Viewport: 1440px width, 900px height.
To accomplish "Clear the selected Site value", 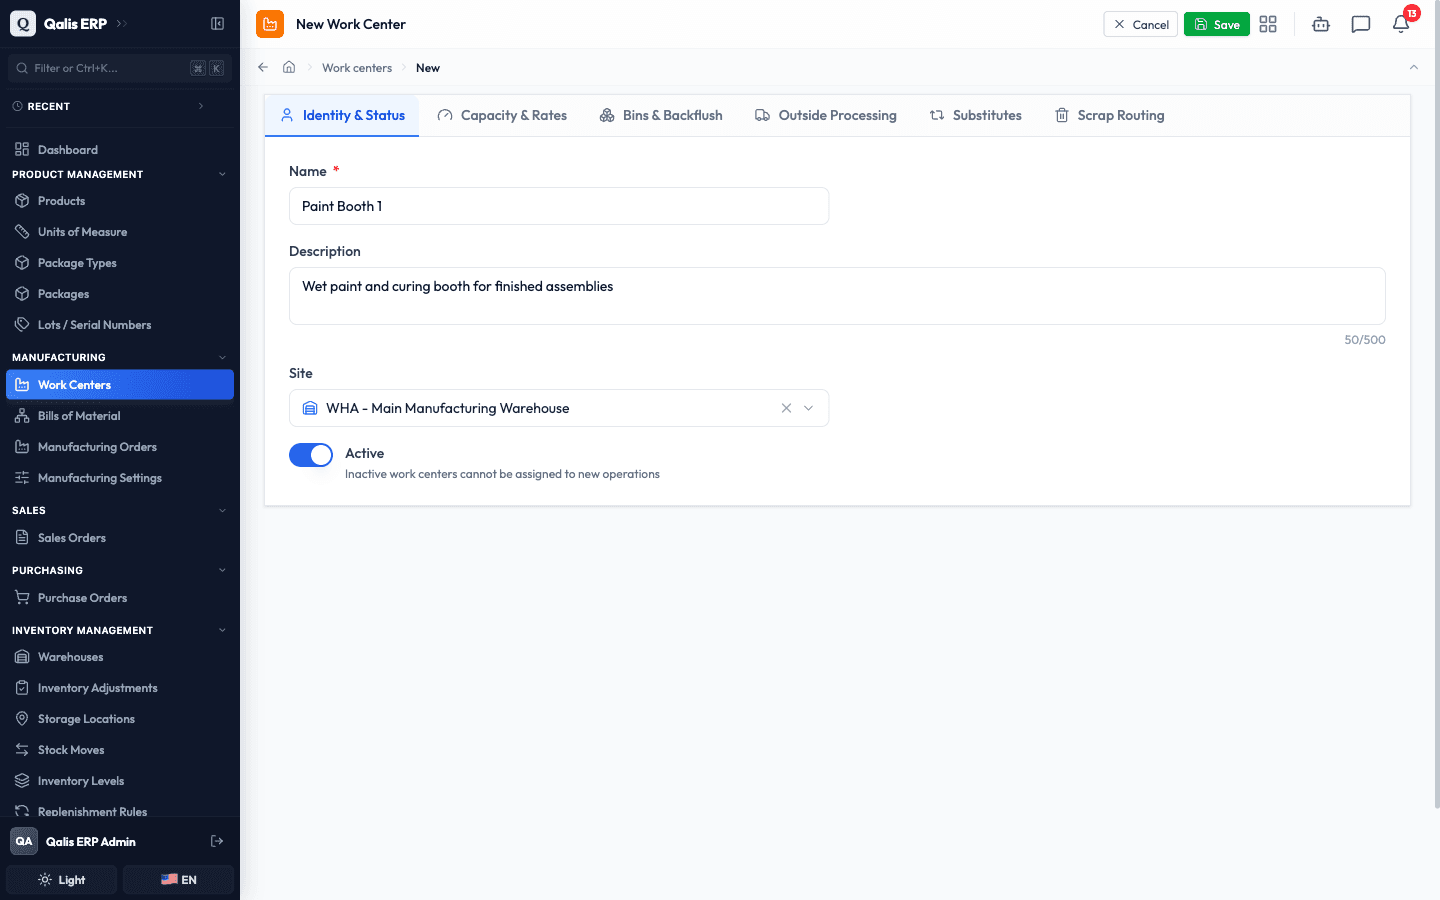I will coord(786,408).
